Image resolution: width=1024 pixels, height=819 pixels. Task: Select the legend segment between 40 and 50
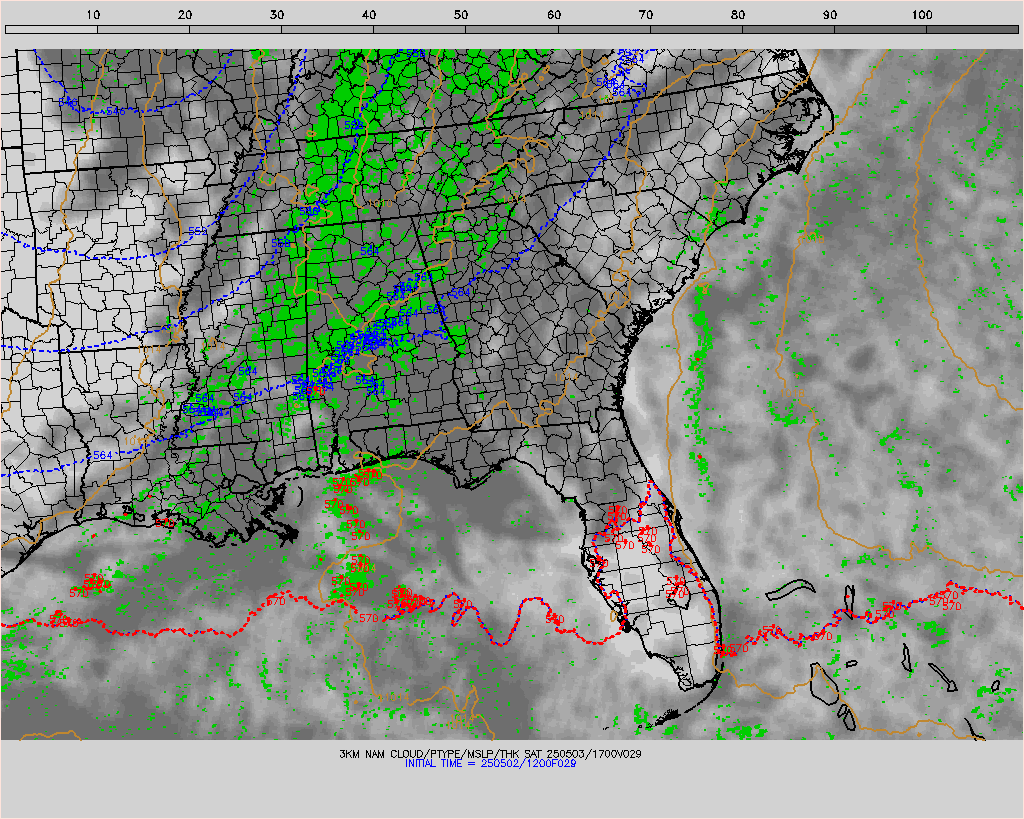(x=419, y=29)
